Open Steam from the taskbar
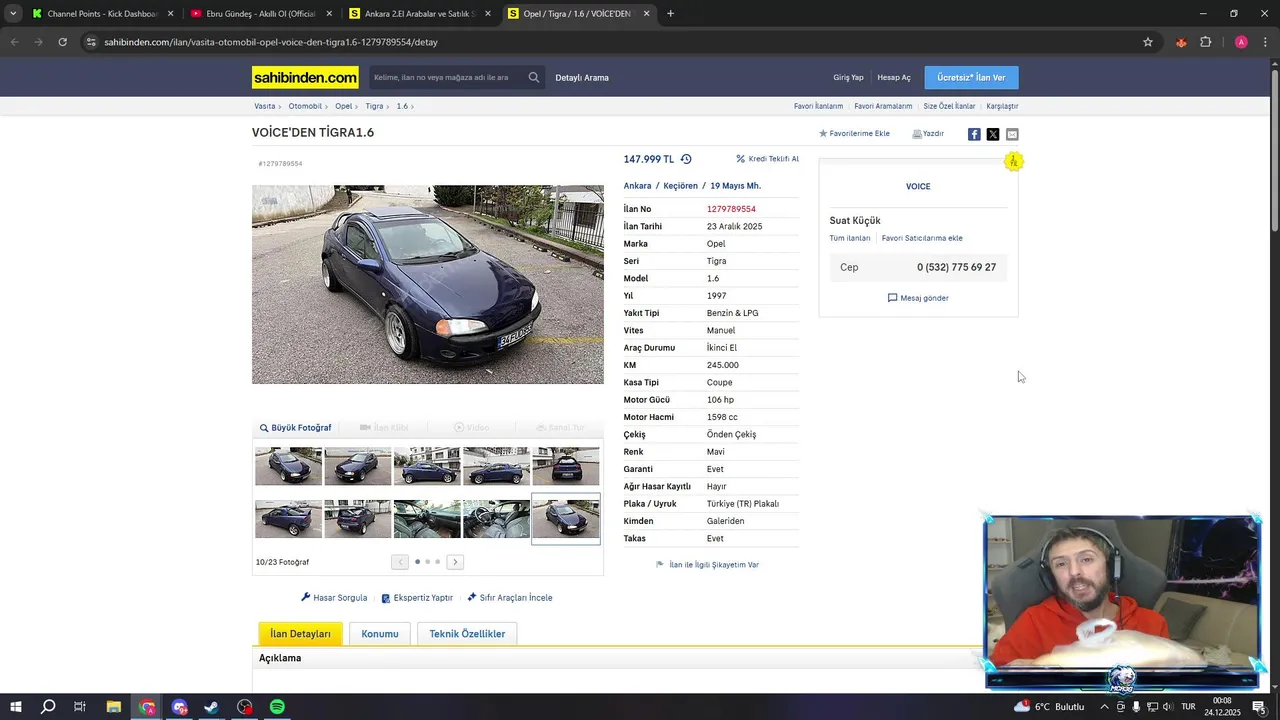The width and height of the screenshot is (1280, 720). (212, 707)
